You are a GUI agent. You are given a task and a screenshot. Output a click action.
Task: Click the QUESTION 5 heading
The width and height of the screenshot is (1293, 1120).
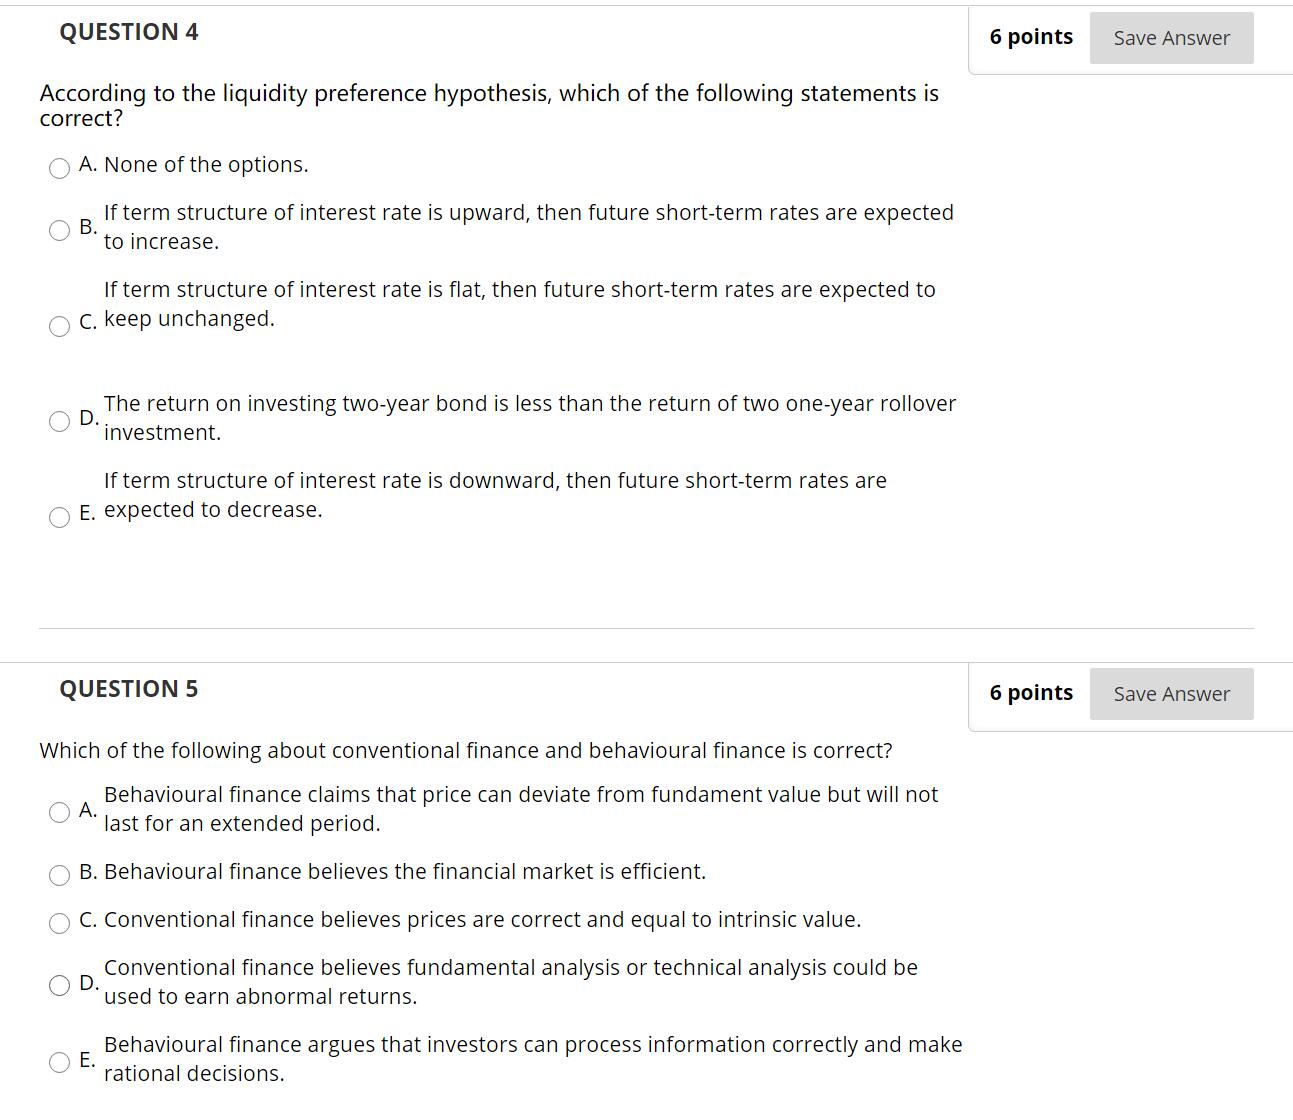128,688
